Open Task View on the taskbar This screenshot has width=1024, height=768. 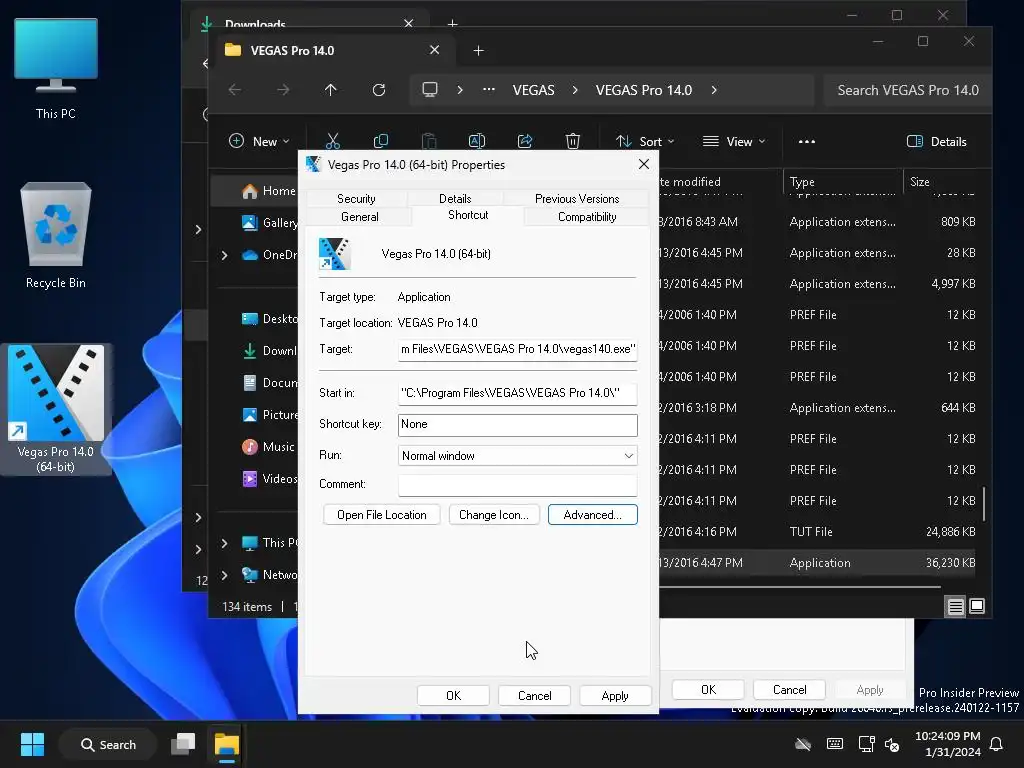(x=183, y=744)
